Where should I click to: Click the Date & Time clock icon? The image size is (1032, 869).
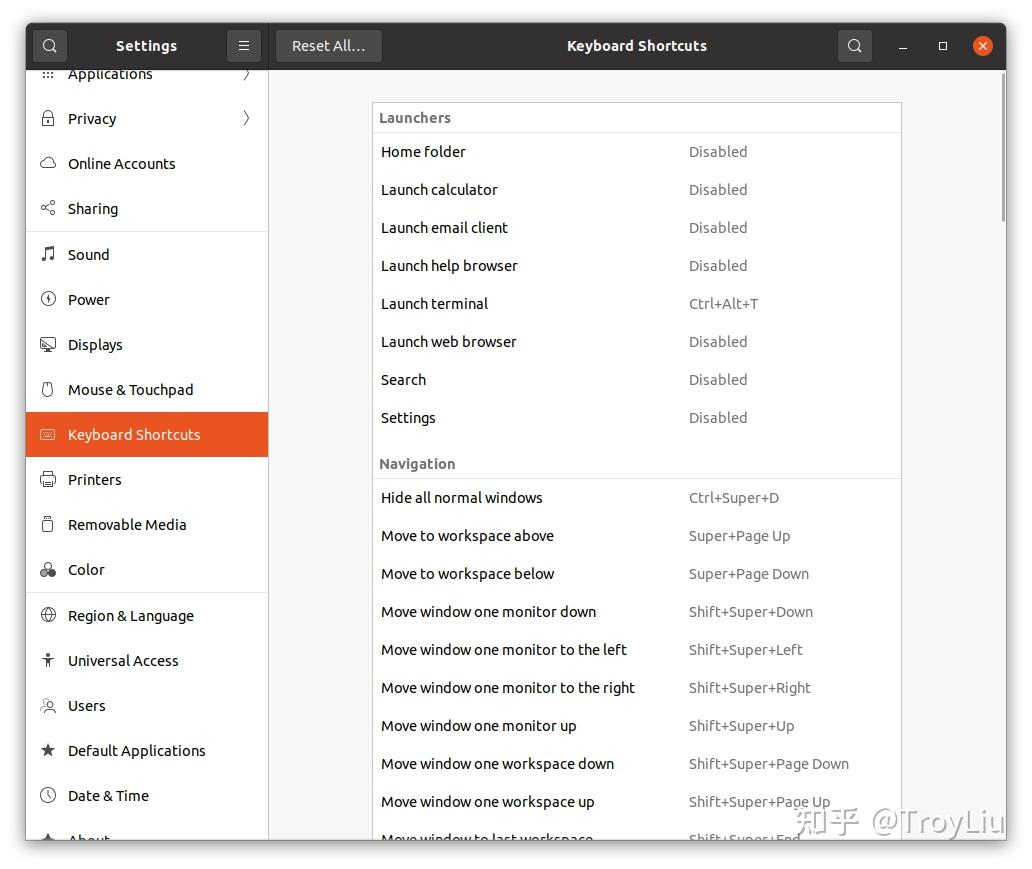[x=48, y=795]
